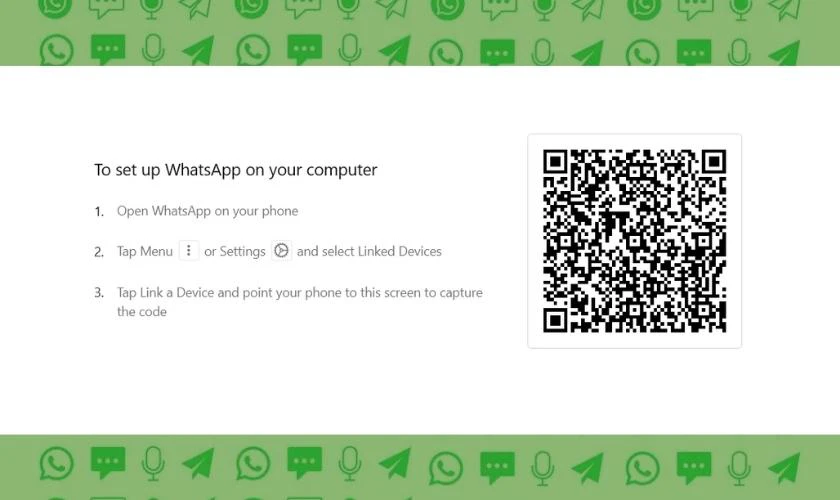Select the heading "To set up WhatsApp on your computer"
The image size is (840, 500).
236,170
